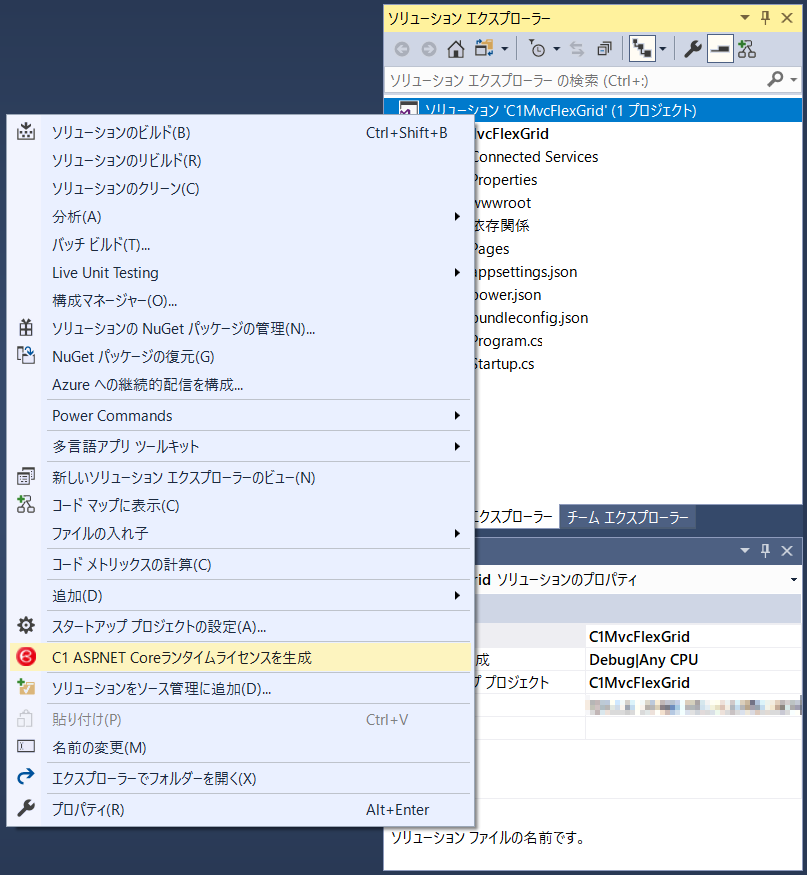This screenshot has height=875, width=807.
Task: Choose コード メトリックスの計算(C)
Action: pyautogui.click(x=240, y=565)
